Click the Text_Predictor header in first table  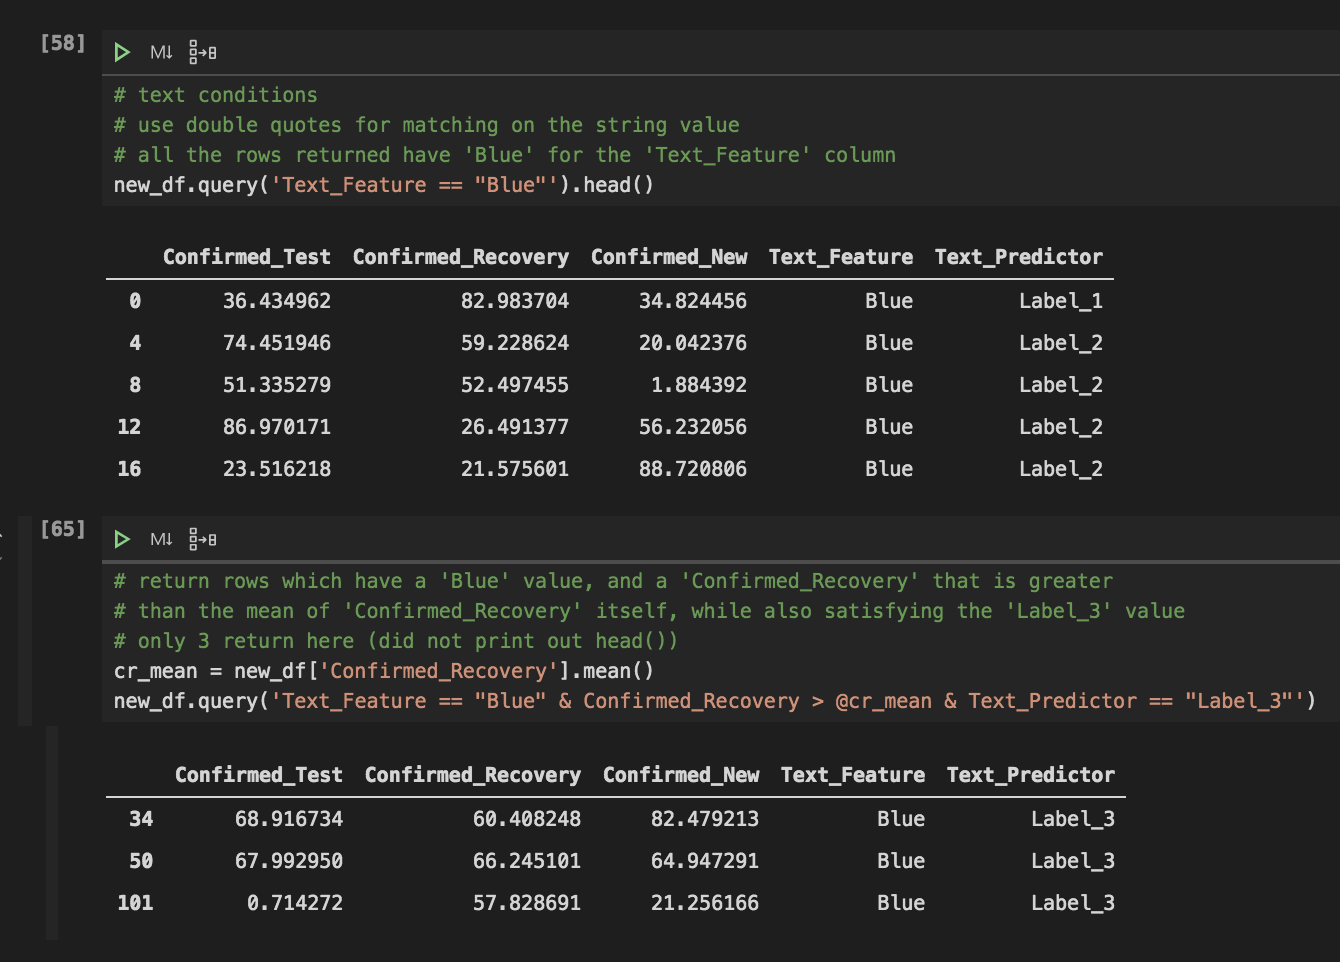1019,257
